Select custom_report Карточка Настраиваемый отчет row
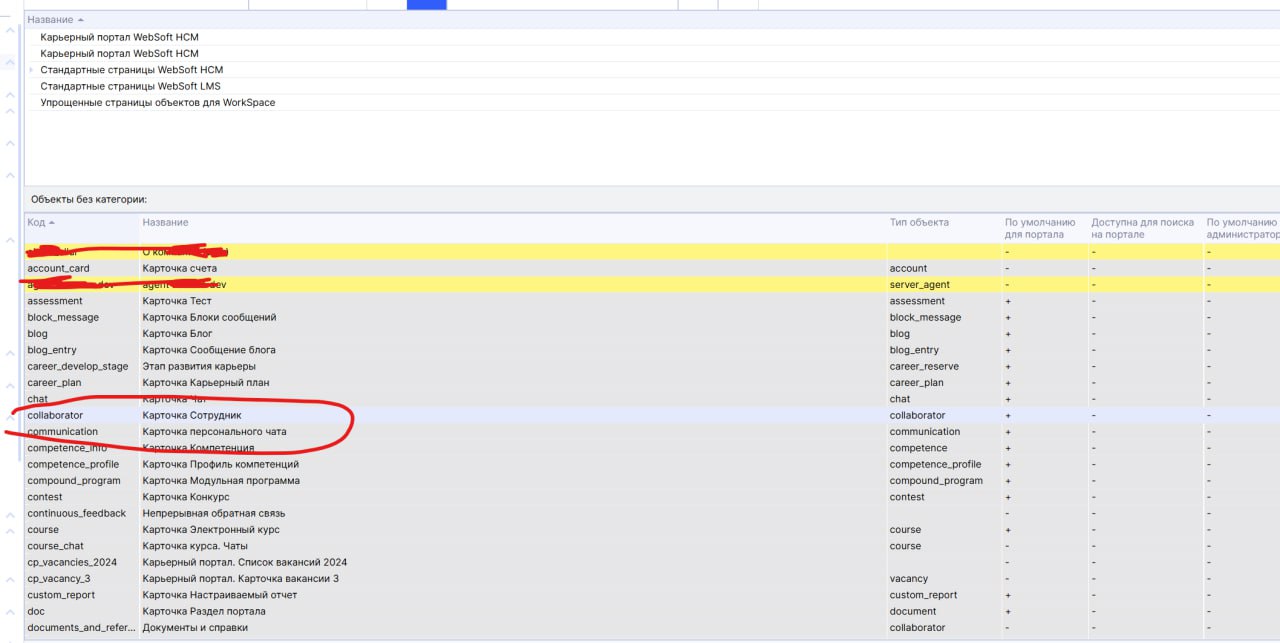Screen dimensions: 1280x643 (x=219, y=595)
